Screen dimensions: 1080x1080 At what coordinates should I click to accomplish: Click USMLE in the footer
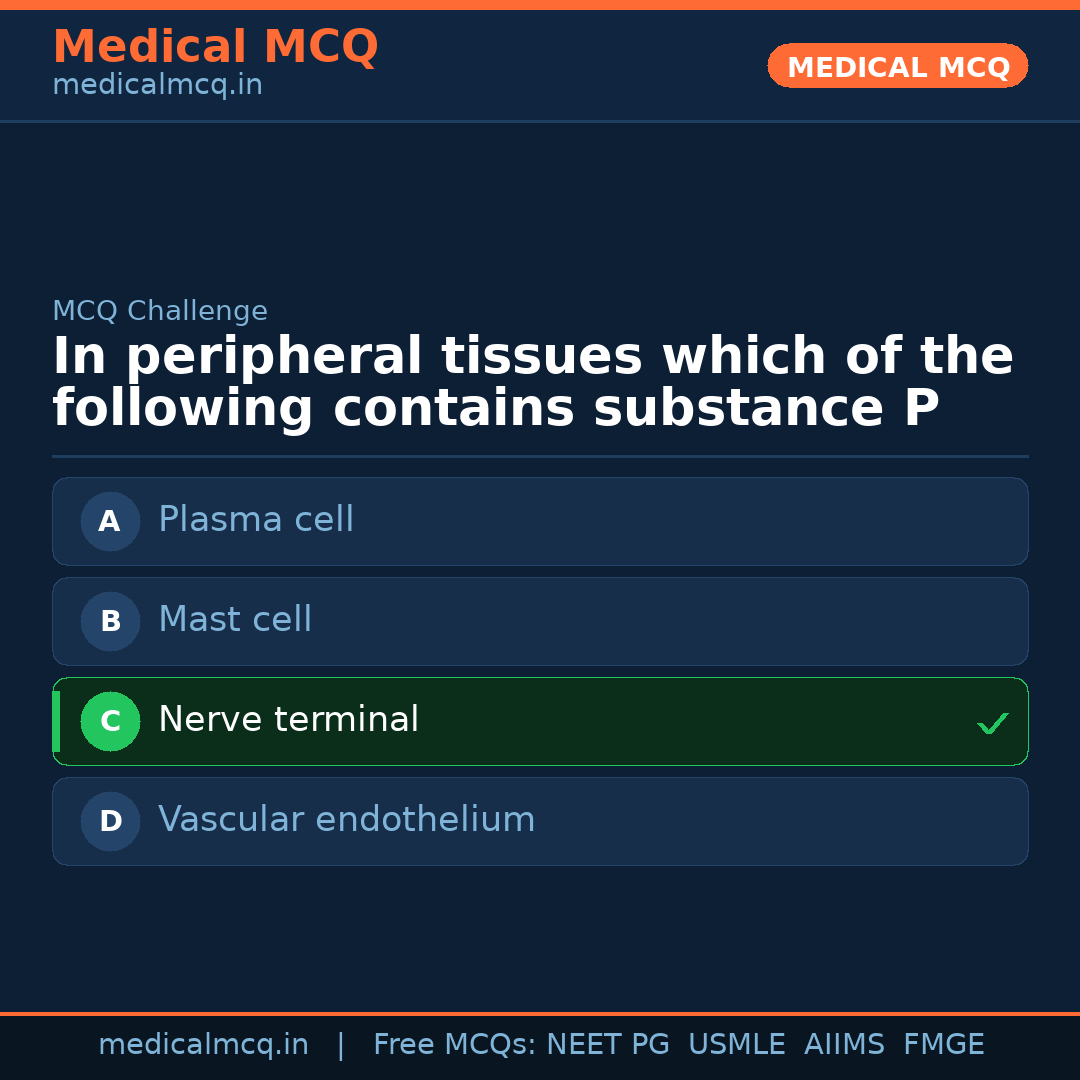click(x=736, y=1045)
